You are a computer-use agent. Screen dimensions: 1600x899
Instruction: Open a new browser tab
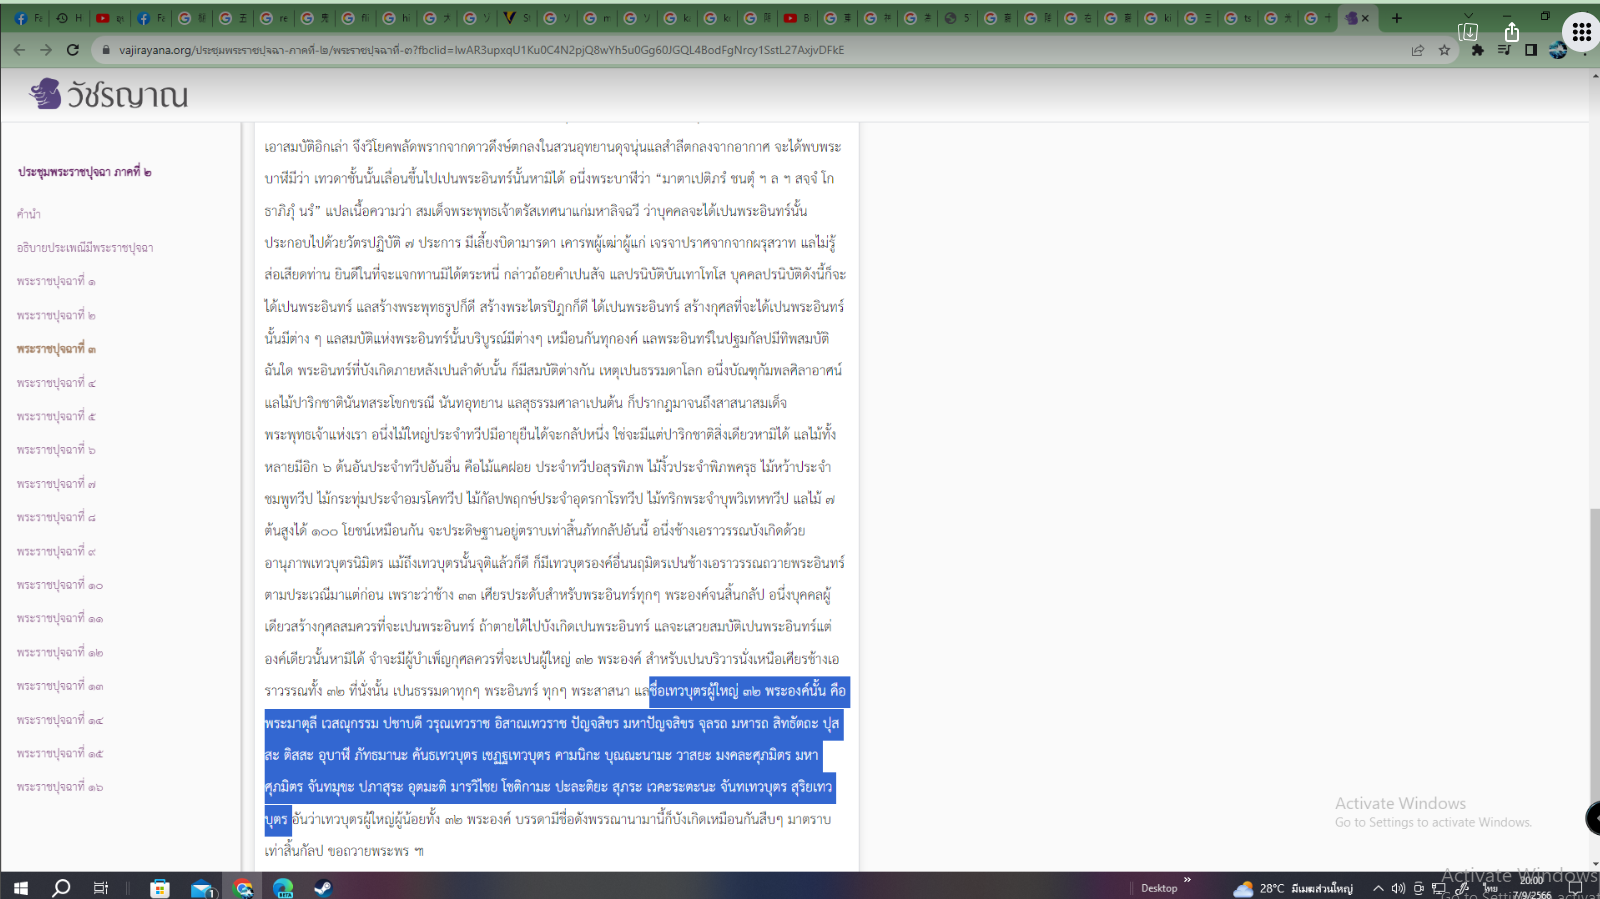1397,18
